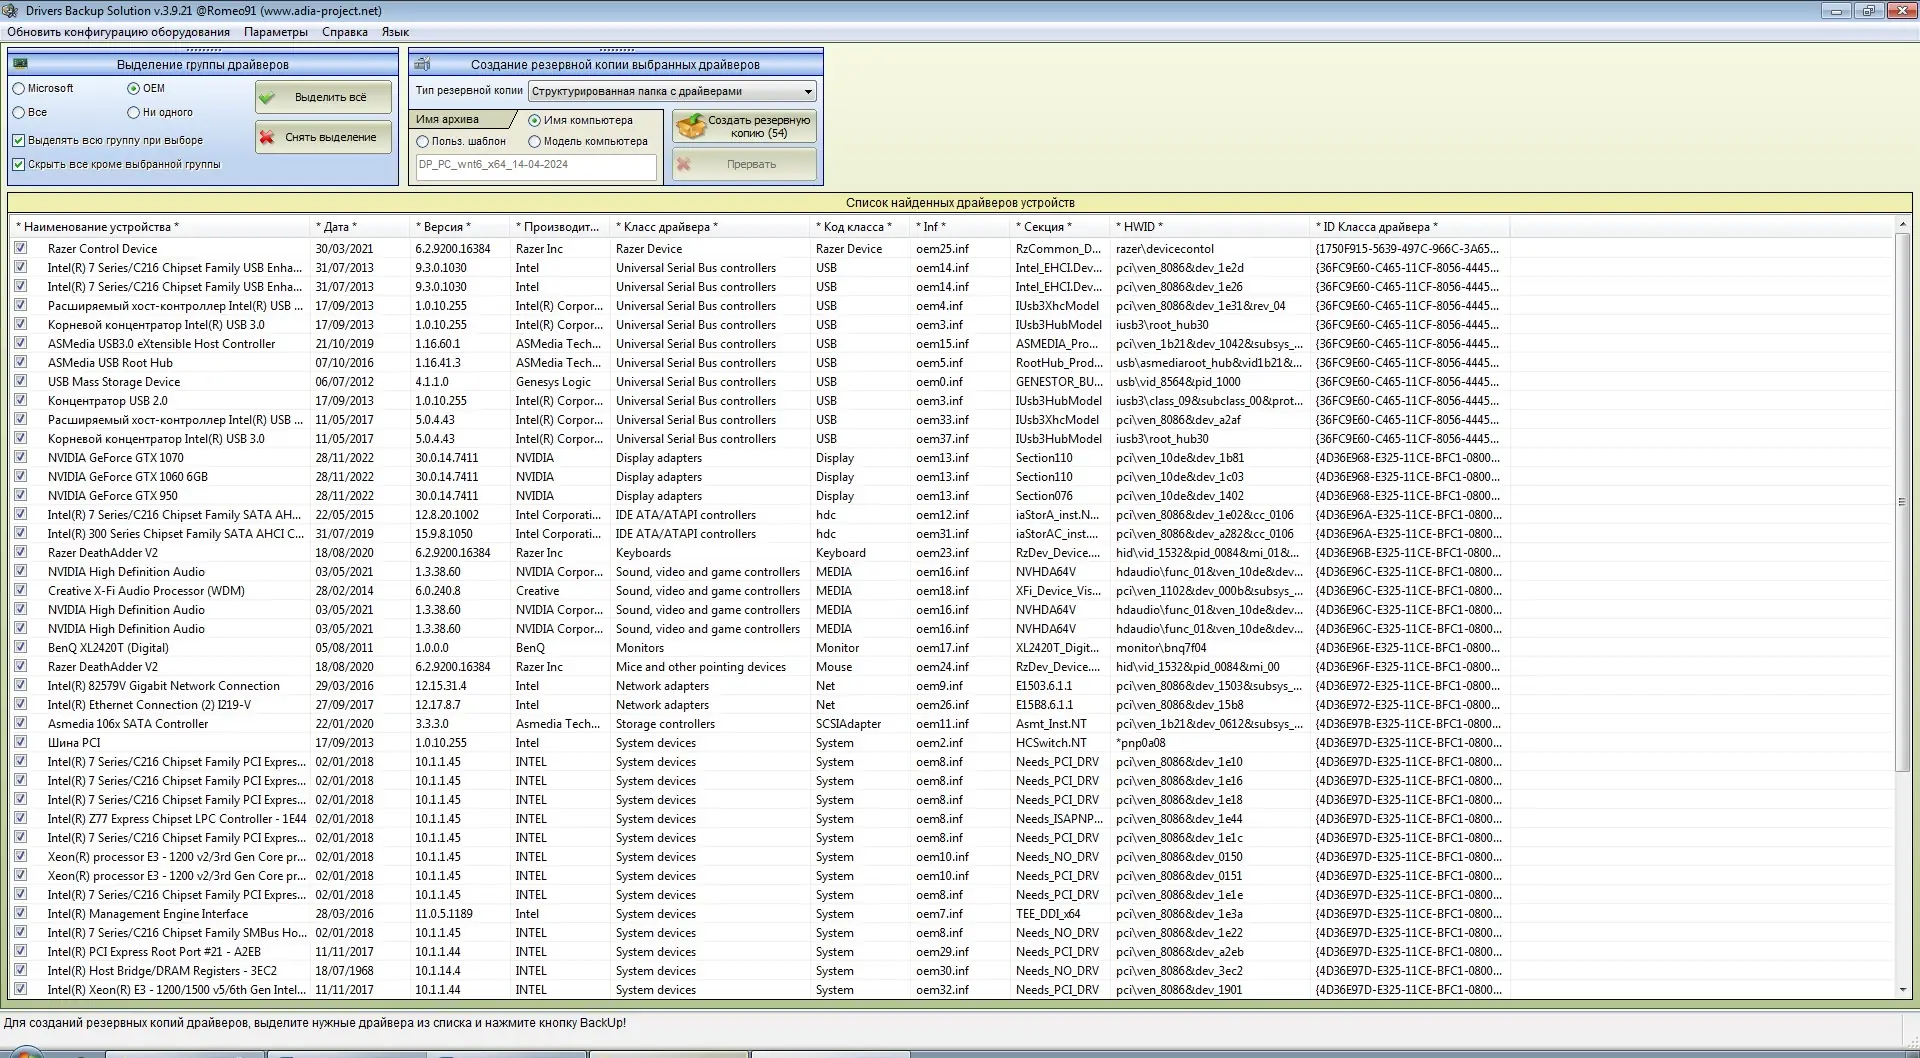Sort by the 'Секция' column header
The height and width of the screenshot is (1058, 1920).
tap(1060, 227)
